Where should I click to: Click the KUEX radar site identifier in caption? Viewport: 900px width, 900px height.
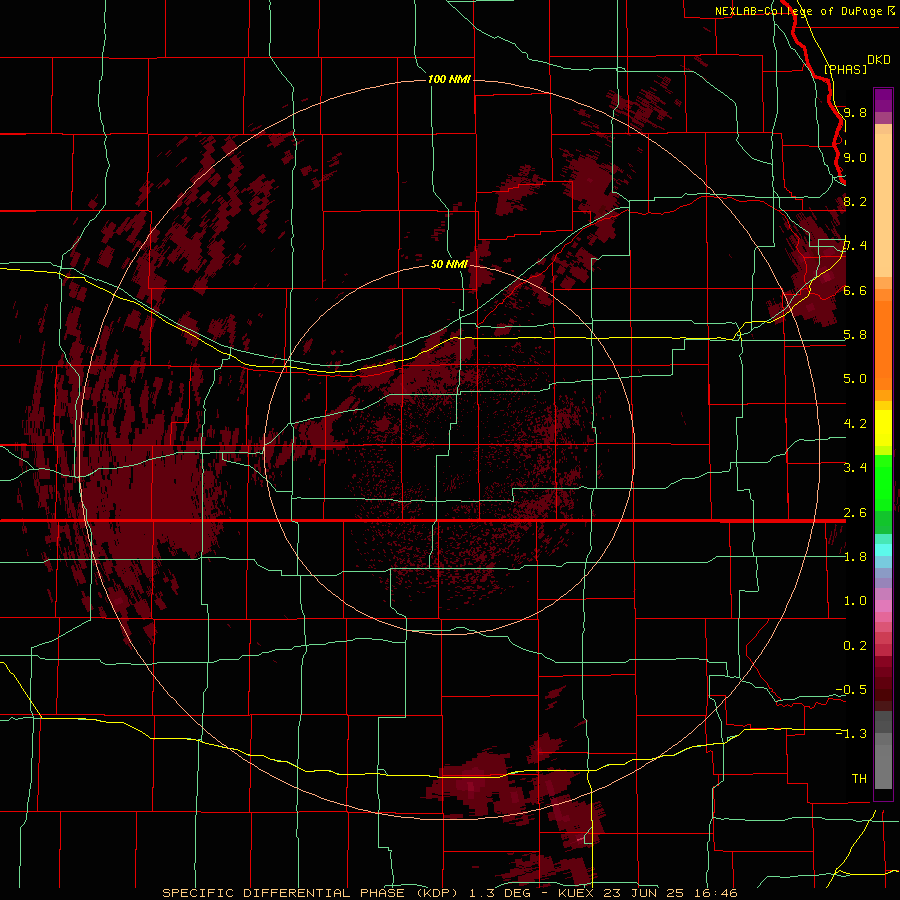(x=576, y=893)
